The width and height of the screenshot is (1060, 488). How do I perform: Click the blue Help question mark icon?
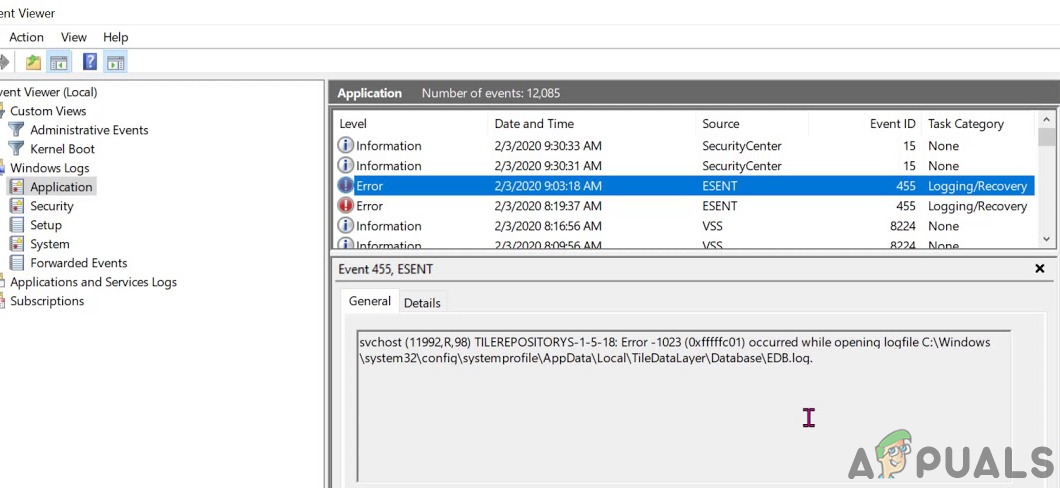[90, 63]
